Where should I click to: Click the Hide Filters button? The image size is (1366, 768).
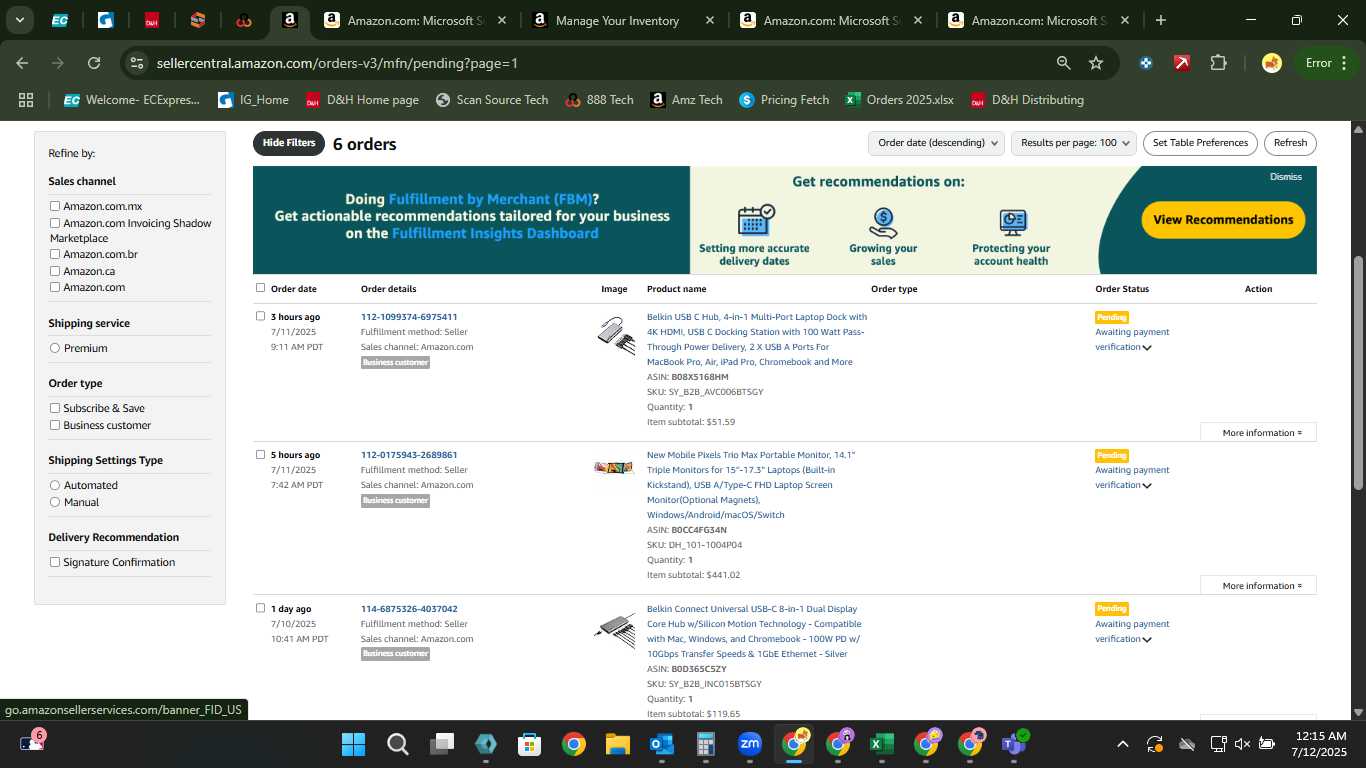(289, 143)
